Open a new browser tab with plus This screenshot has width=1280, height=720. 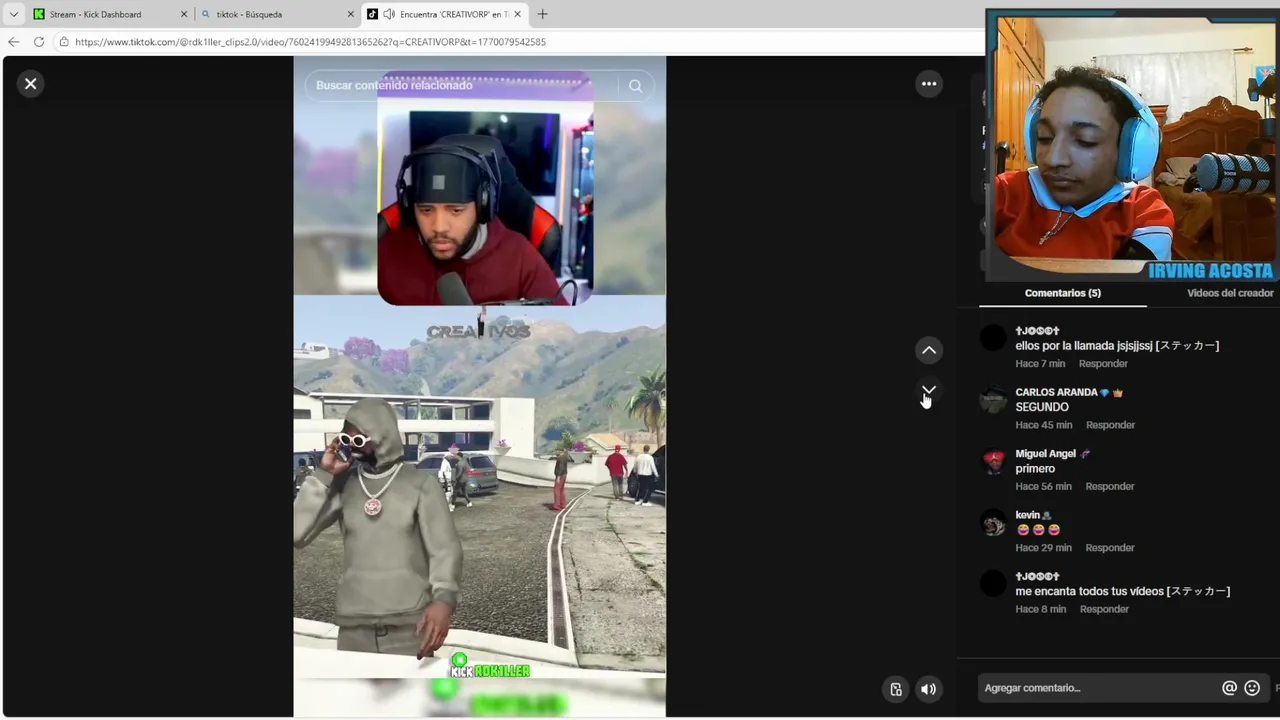(543, 14)
